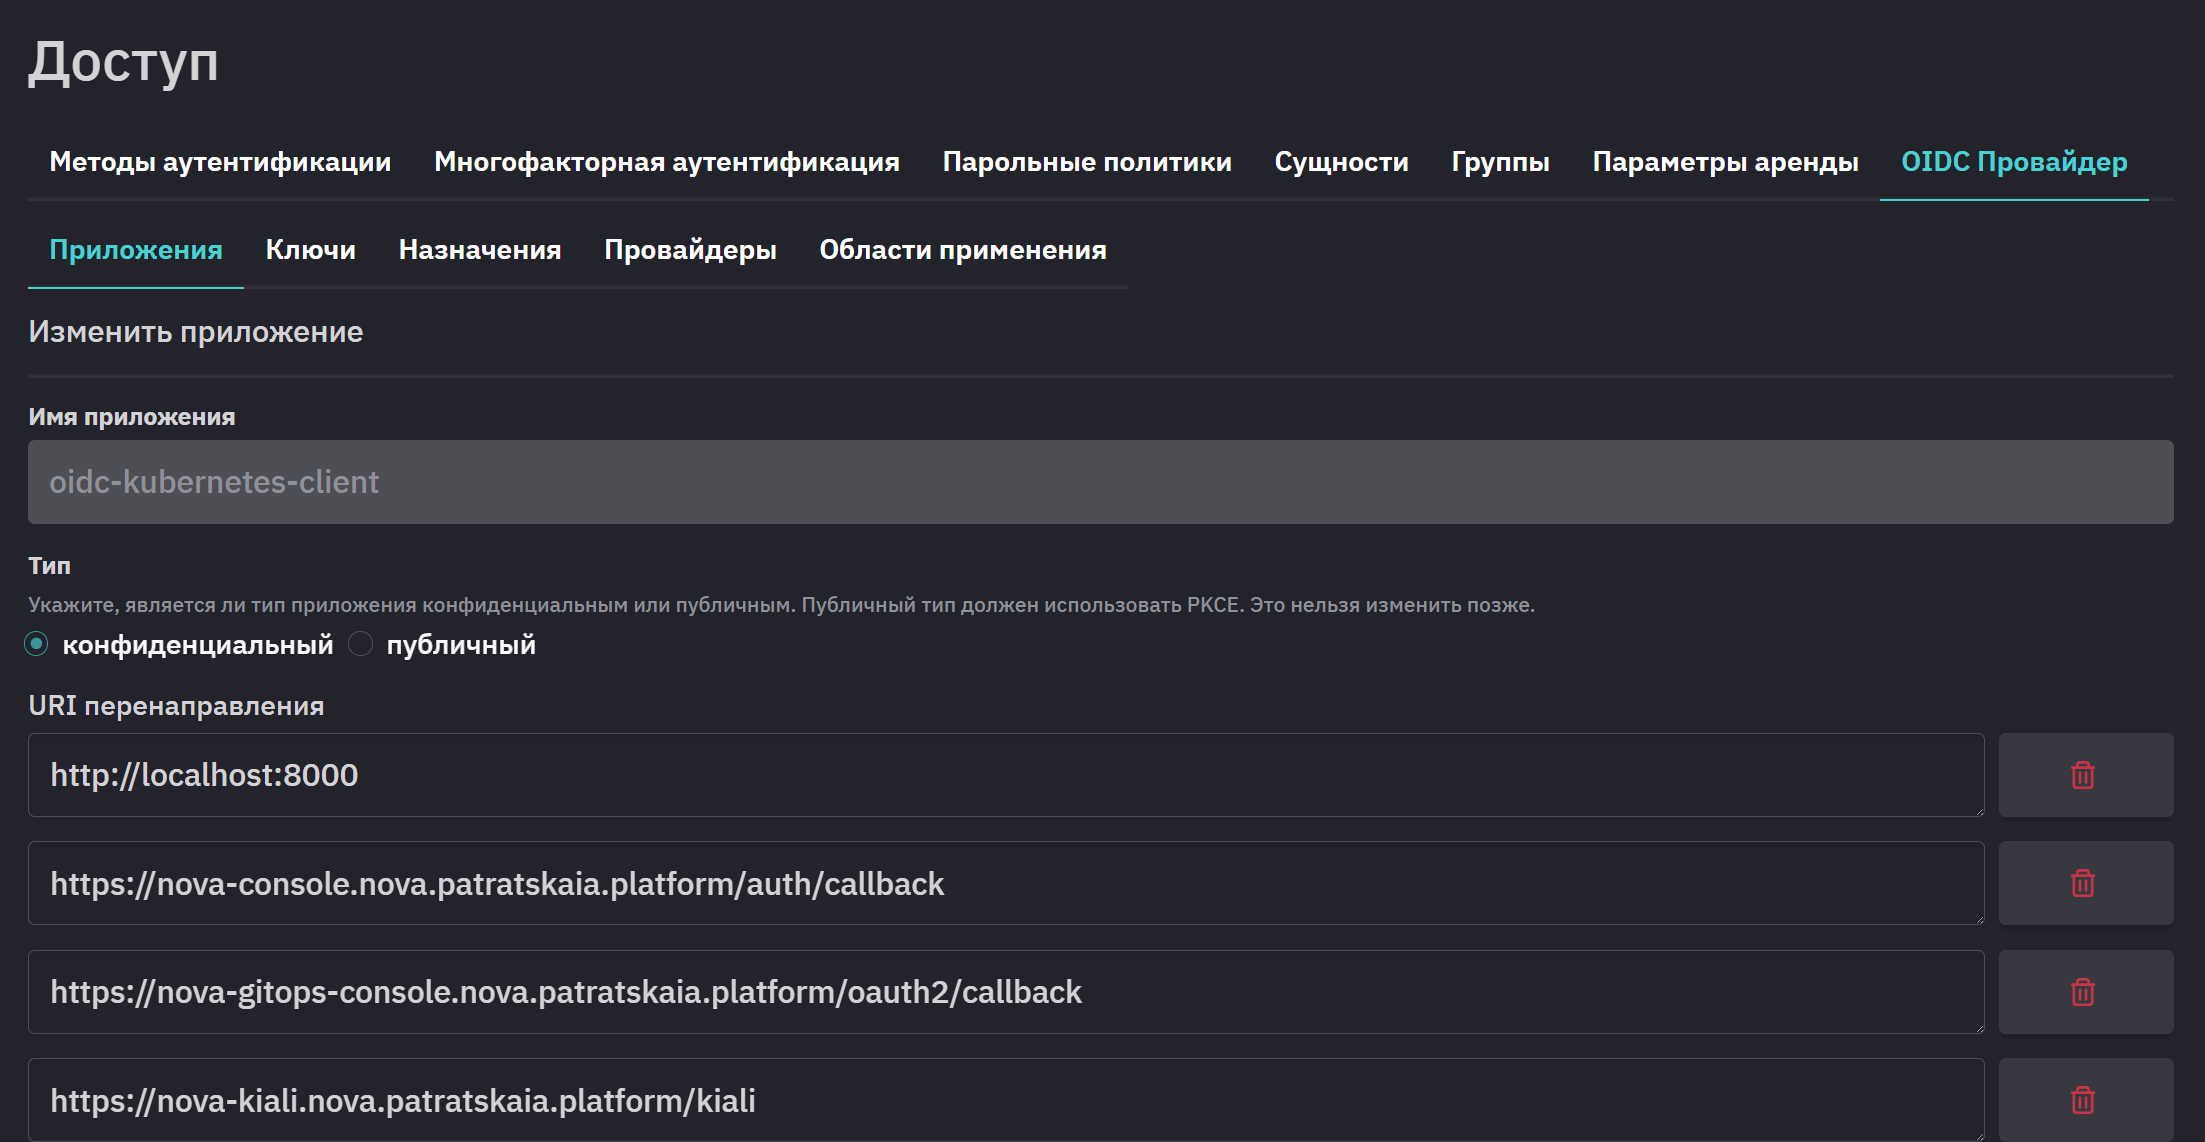The width and height of the screenshot is (2205, 1142).
Task: Open the Провайдеры sub-tab
Action: click(x=690, y=250)
